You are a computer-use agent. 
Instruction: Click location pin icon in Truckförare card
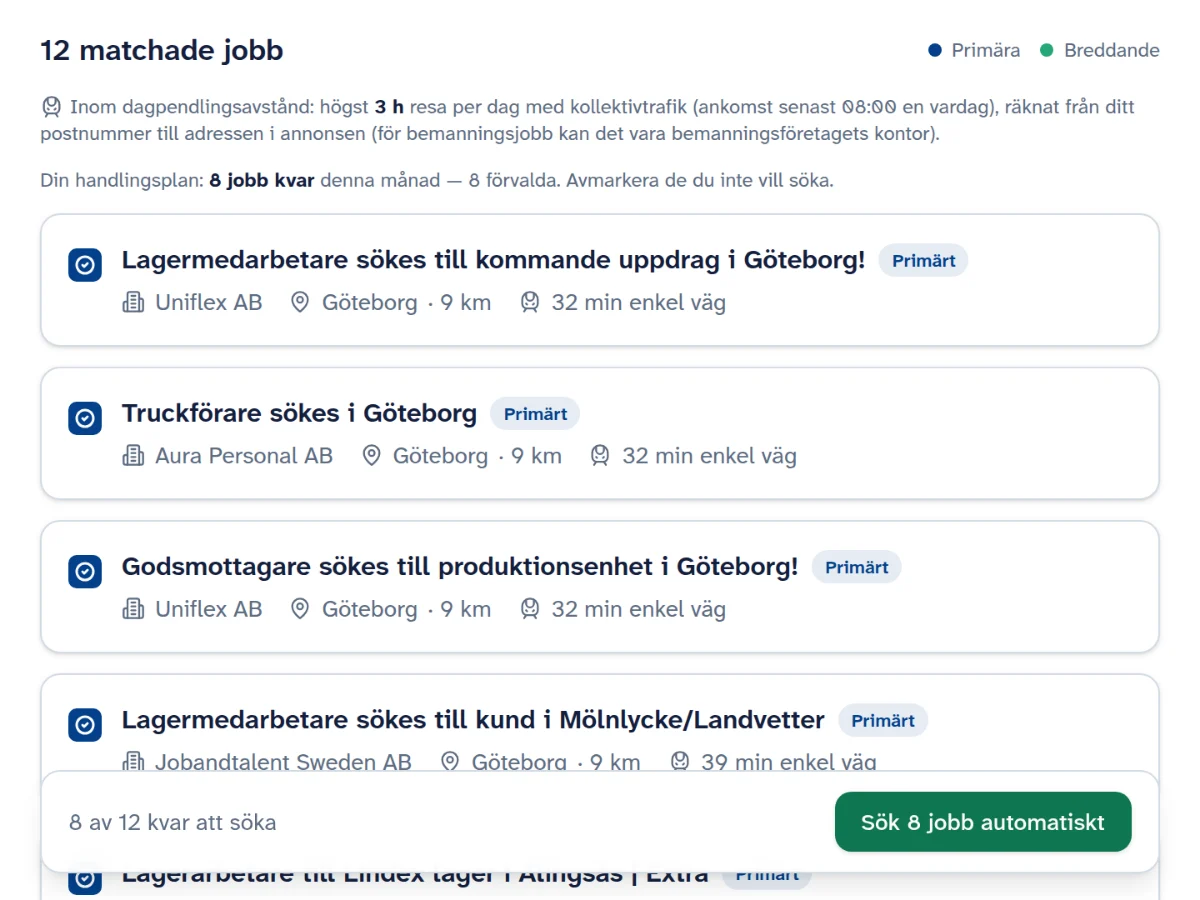[x=371, y=456]
